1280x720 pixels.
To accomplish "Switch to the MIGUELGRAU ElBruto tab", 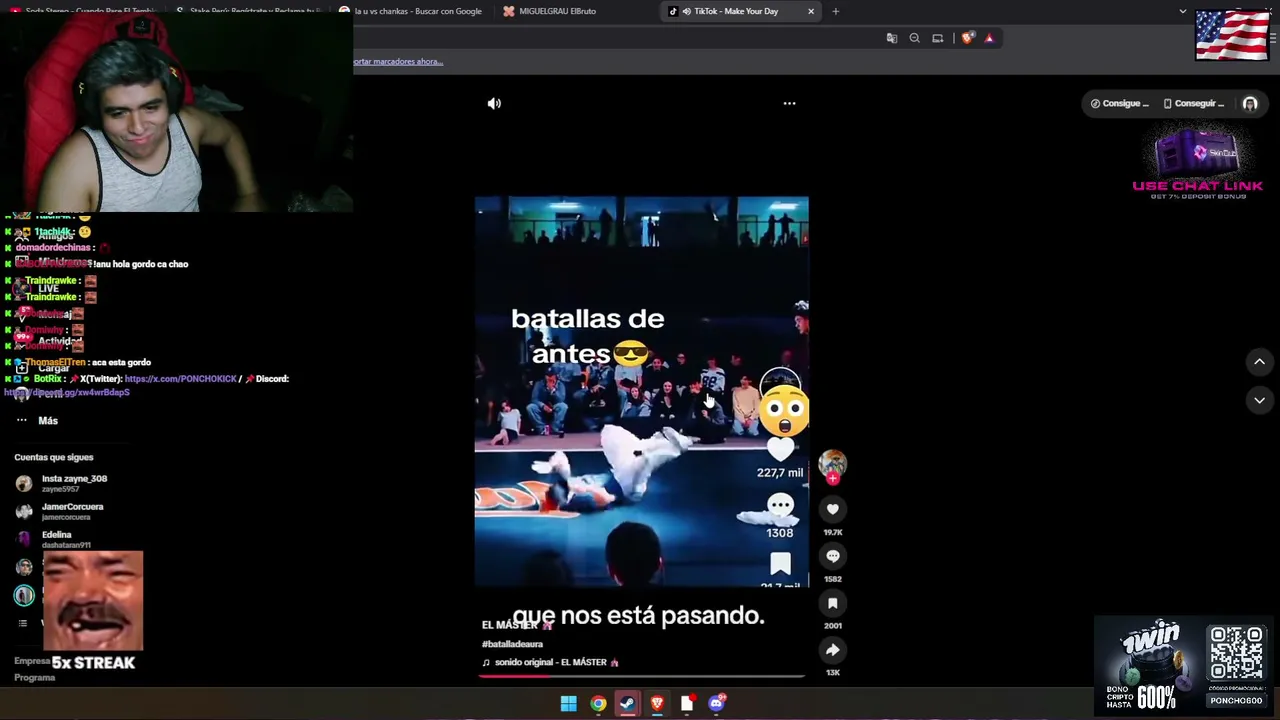I will [x=557, y=11].
